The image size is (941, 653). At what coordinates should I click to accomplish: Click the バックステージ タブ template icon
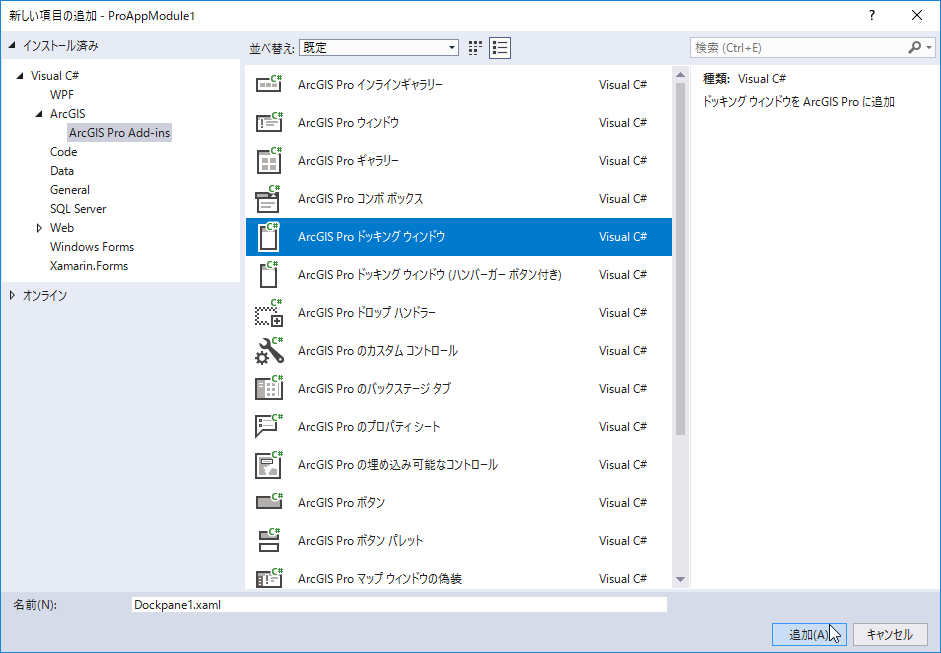(x=269, y=389)
